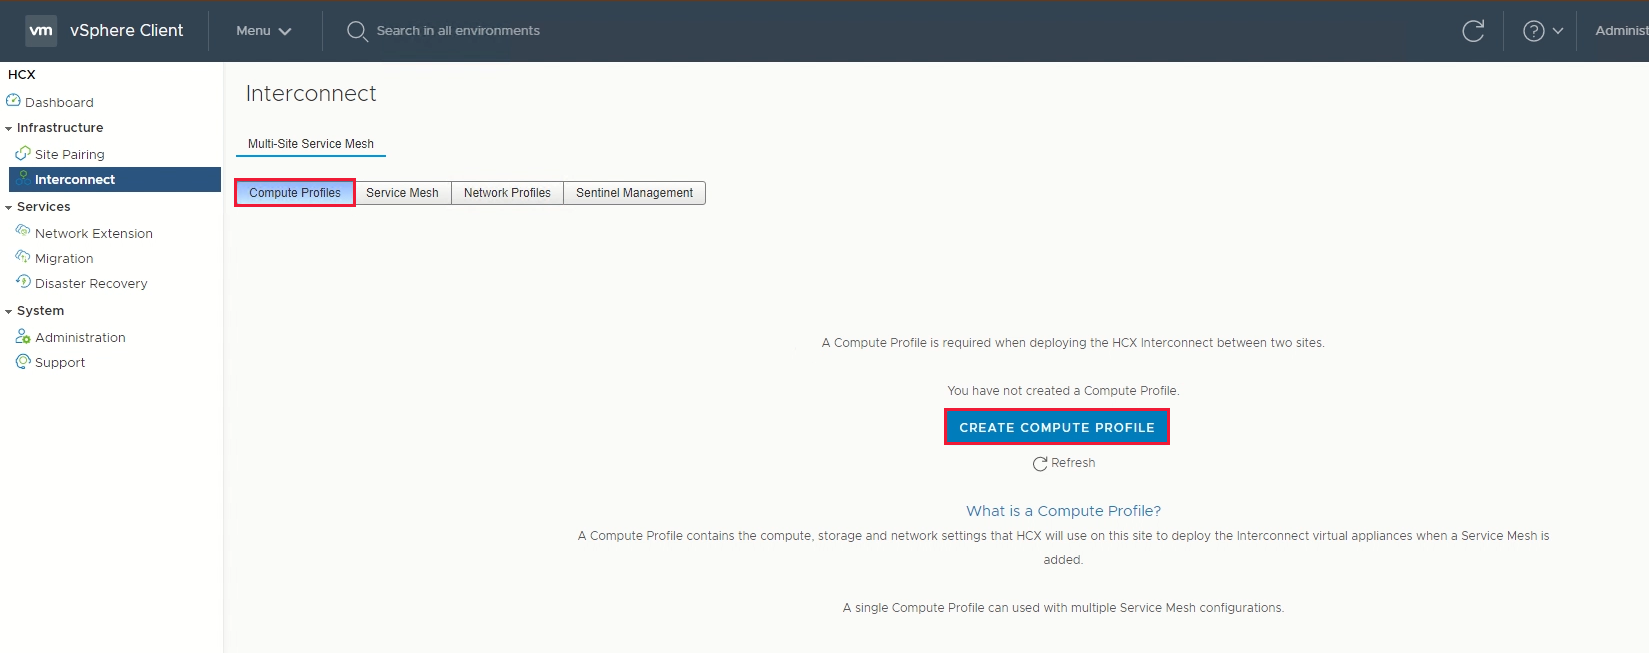Click the search magnifier icon
The width and height of the screenshot is (1649, 653).
pyautogui.click(x=357, y=31)
